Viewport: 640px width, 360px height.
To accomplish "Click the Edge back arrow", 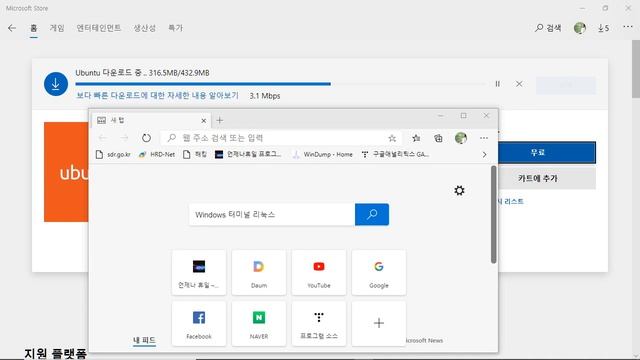I will [103, 138].
